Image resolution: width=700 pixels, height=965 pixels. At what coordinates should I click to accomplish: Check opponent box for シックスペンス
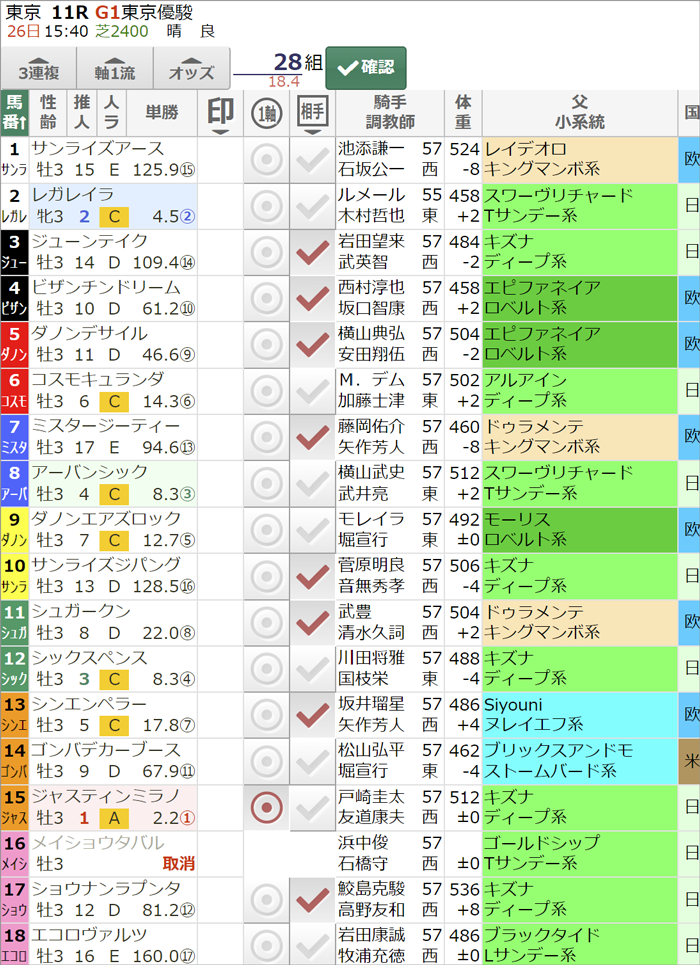pos(313,668)
